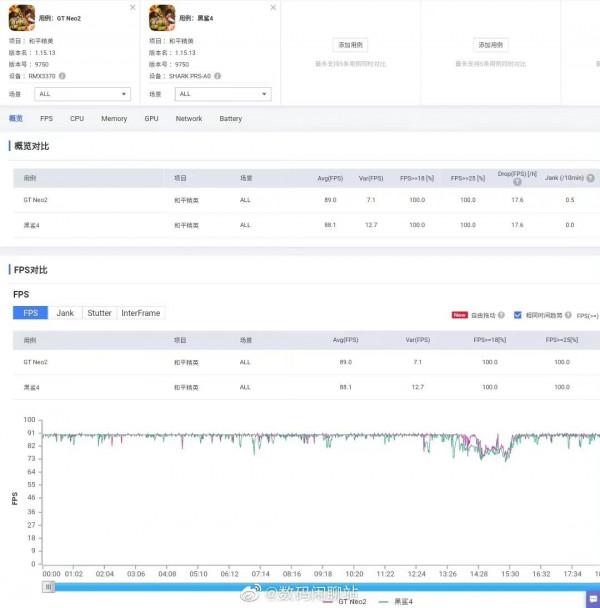Click help icon beside 自由拖动 label
600x608 pixels.
click(501, 314)
